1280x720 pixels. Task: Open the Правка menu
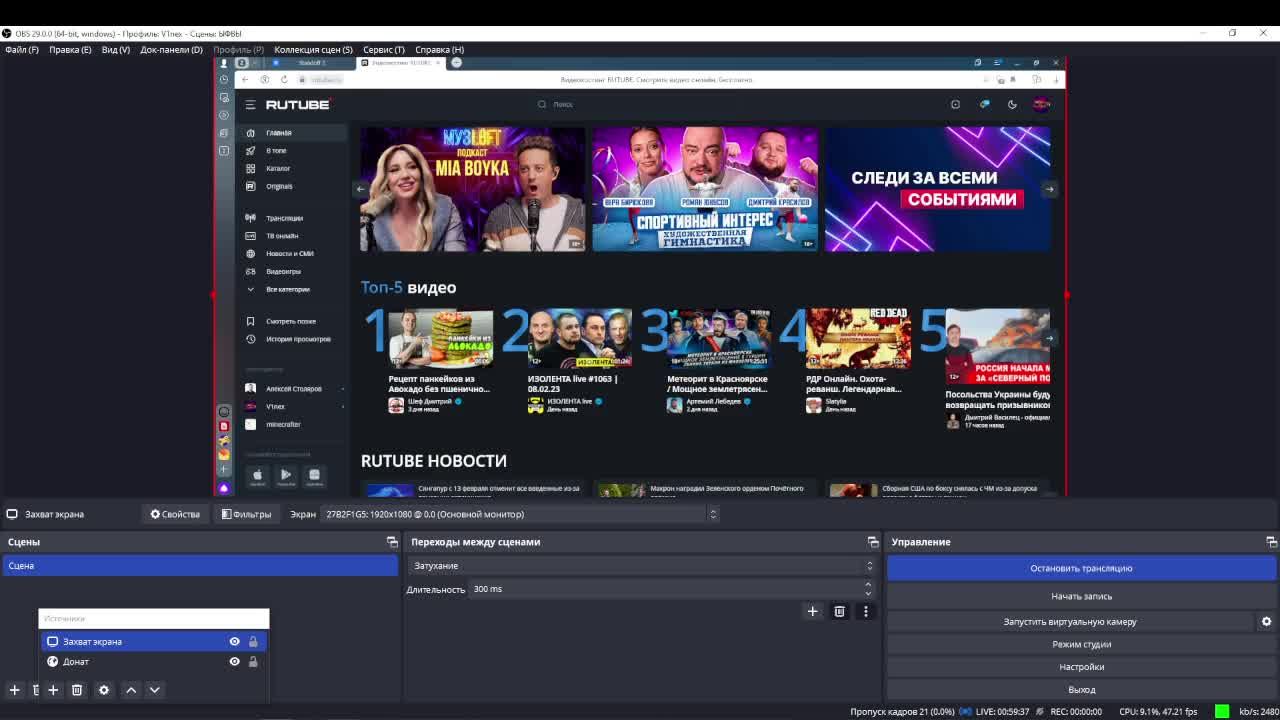[x=70, y=49]
